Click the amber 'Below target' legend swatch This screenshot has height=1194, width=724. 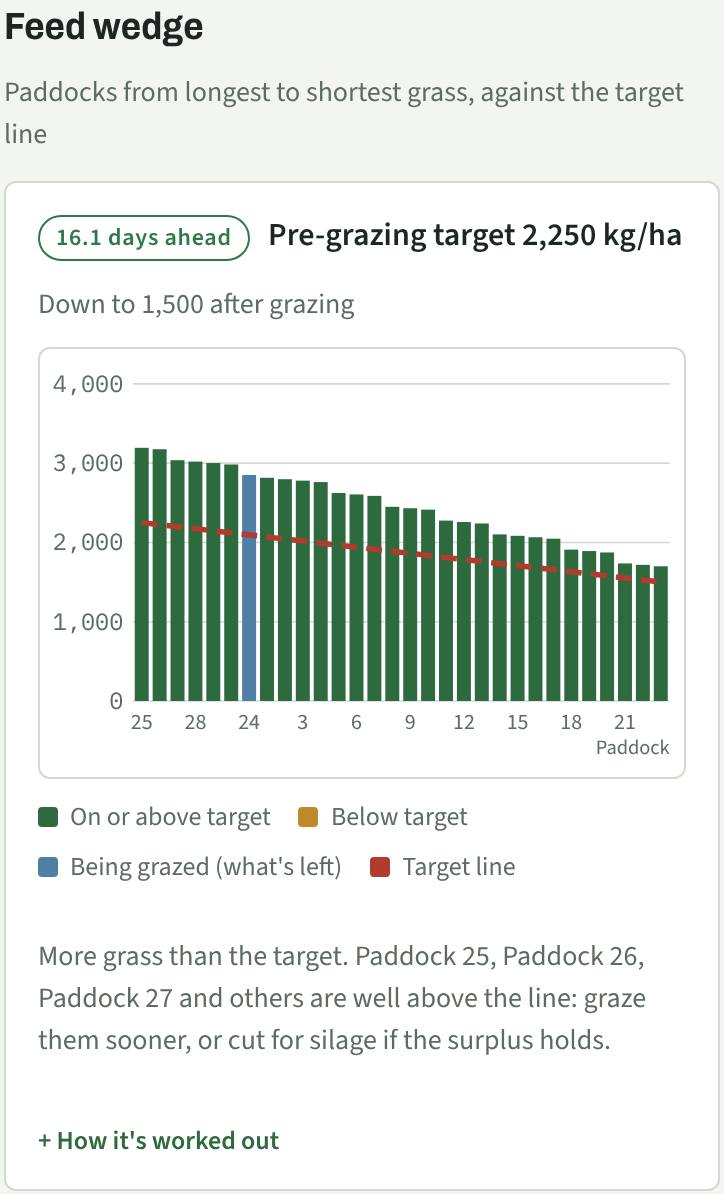(309, 818)
